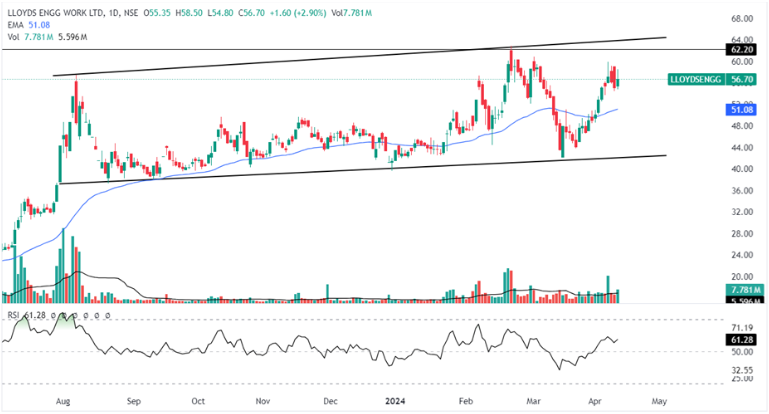Click the 62.20 horizontal line price tag
Image resolution: width=769 pixels, height=414 pixels.
(742, 48)
